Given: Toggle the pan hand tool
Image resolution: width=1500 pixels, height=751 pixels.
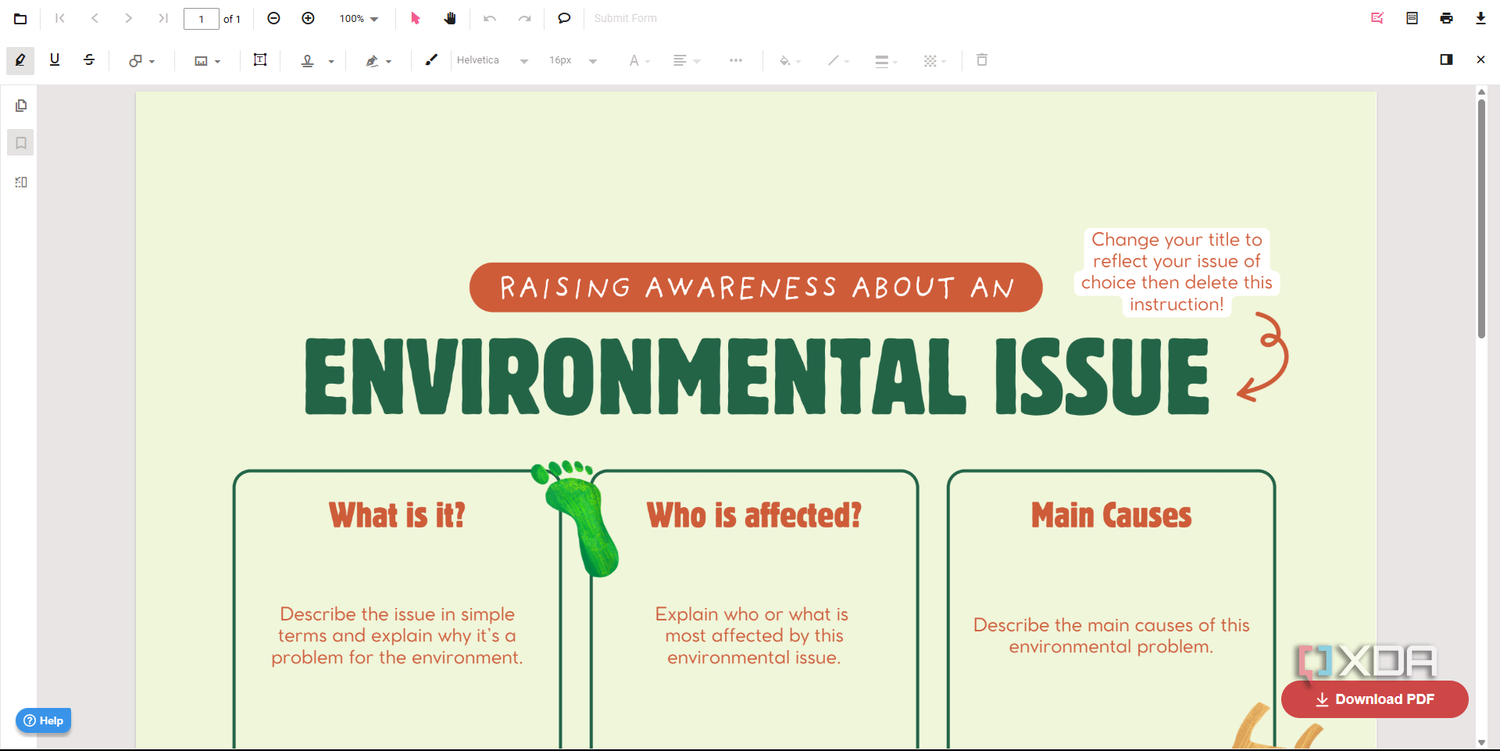Looking at the screenshot, I should [x=450, y=19].
